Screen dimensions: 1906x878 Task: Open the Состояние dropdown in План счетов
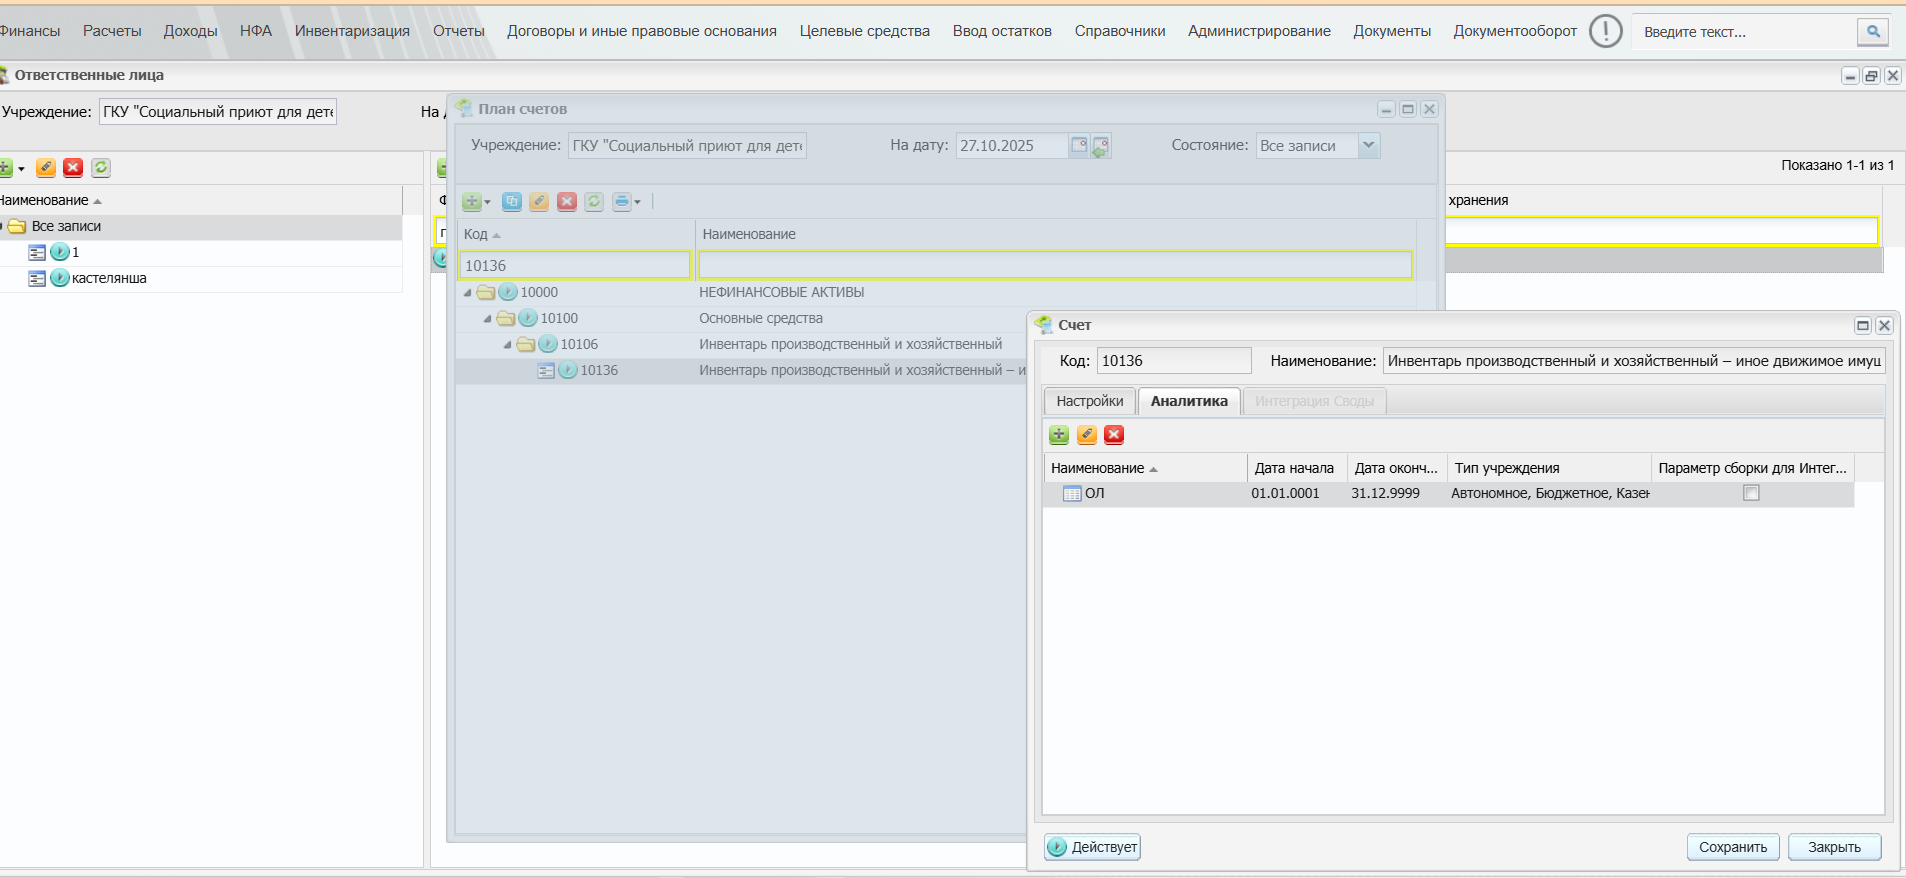tap(1369, 146)
